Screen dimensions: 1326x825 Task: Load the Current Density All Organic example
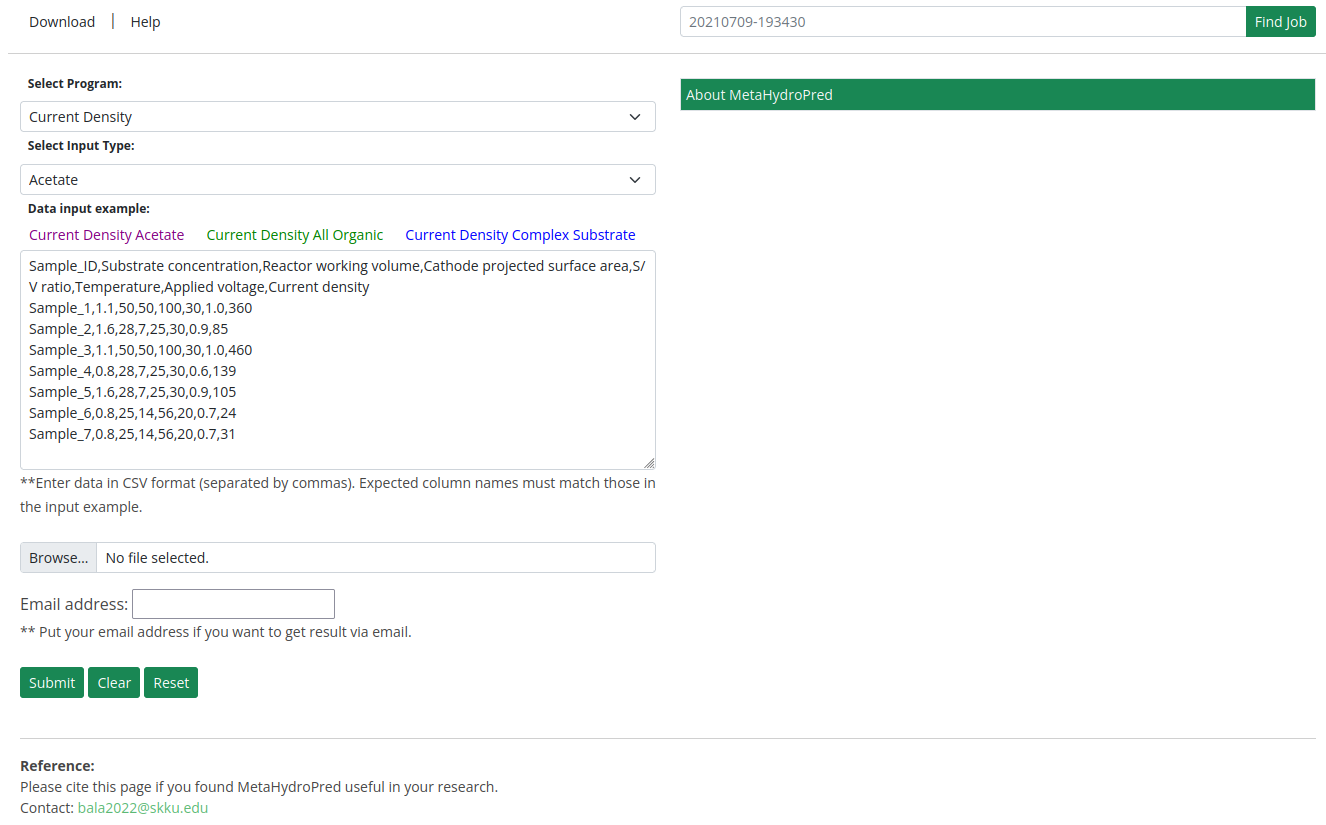click(x=295, y=235)
